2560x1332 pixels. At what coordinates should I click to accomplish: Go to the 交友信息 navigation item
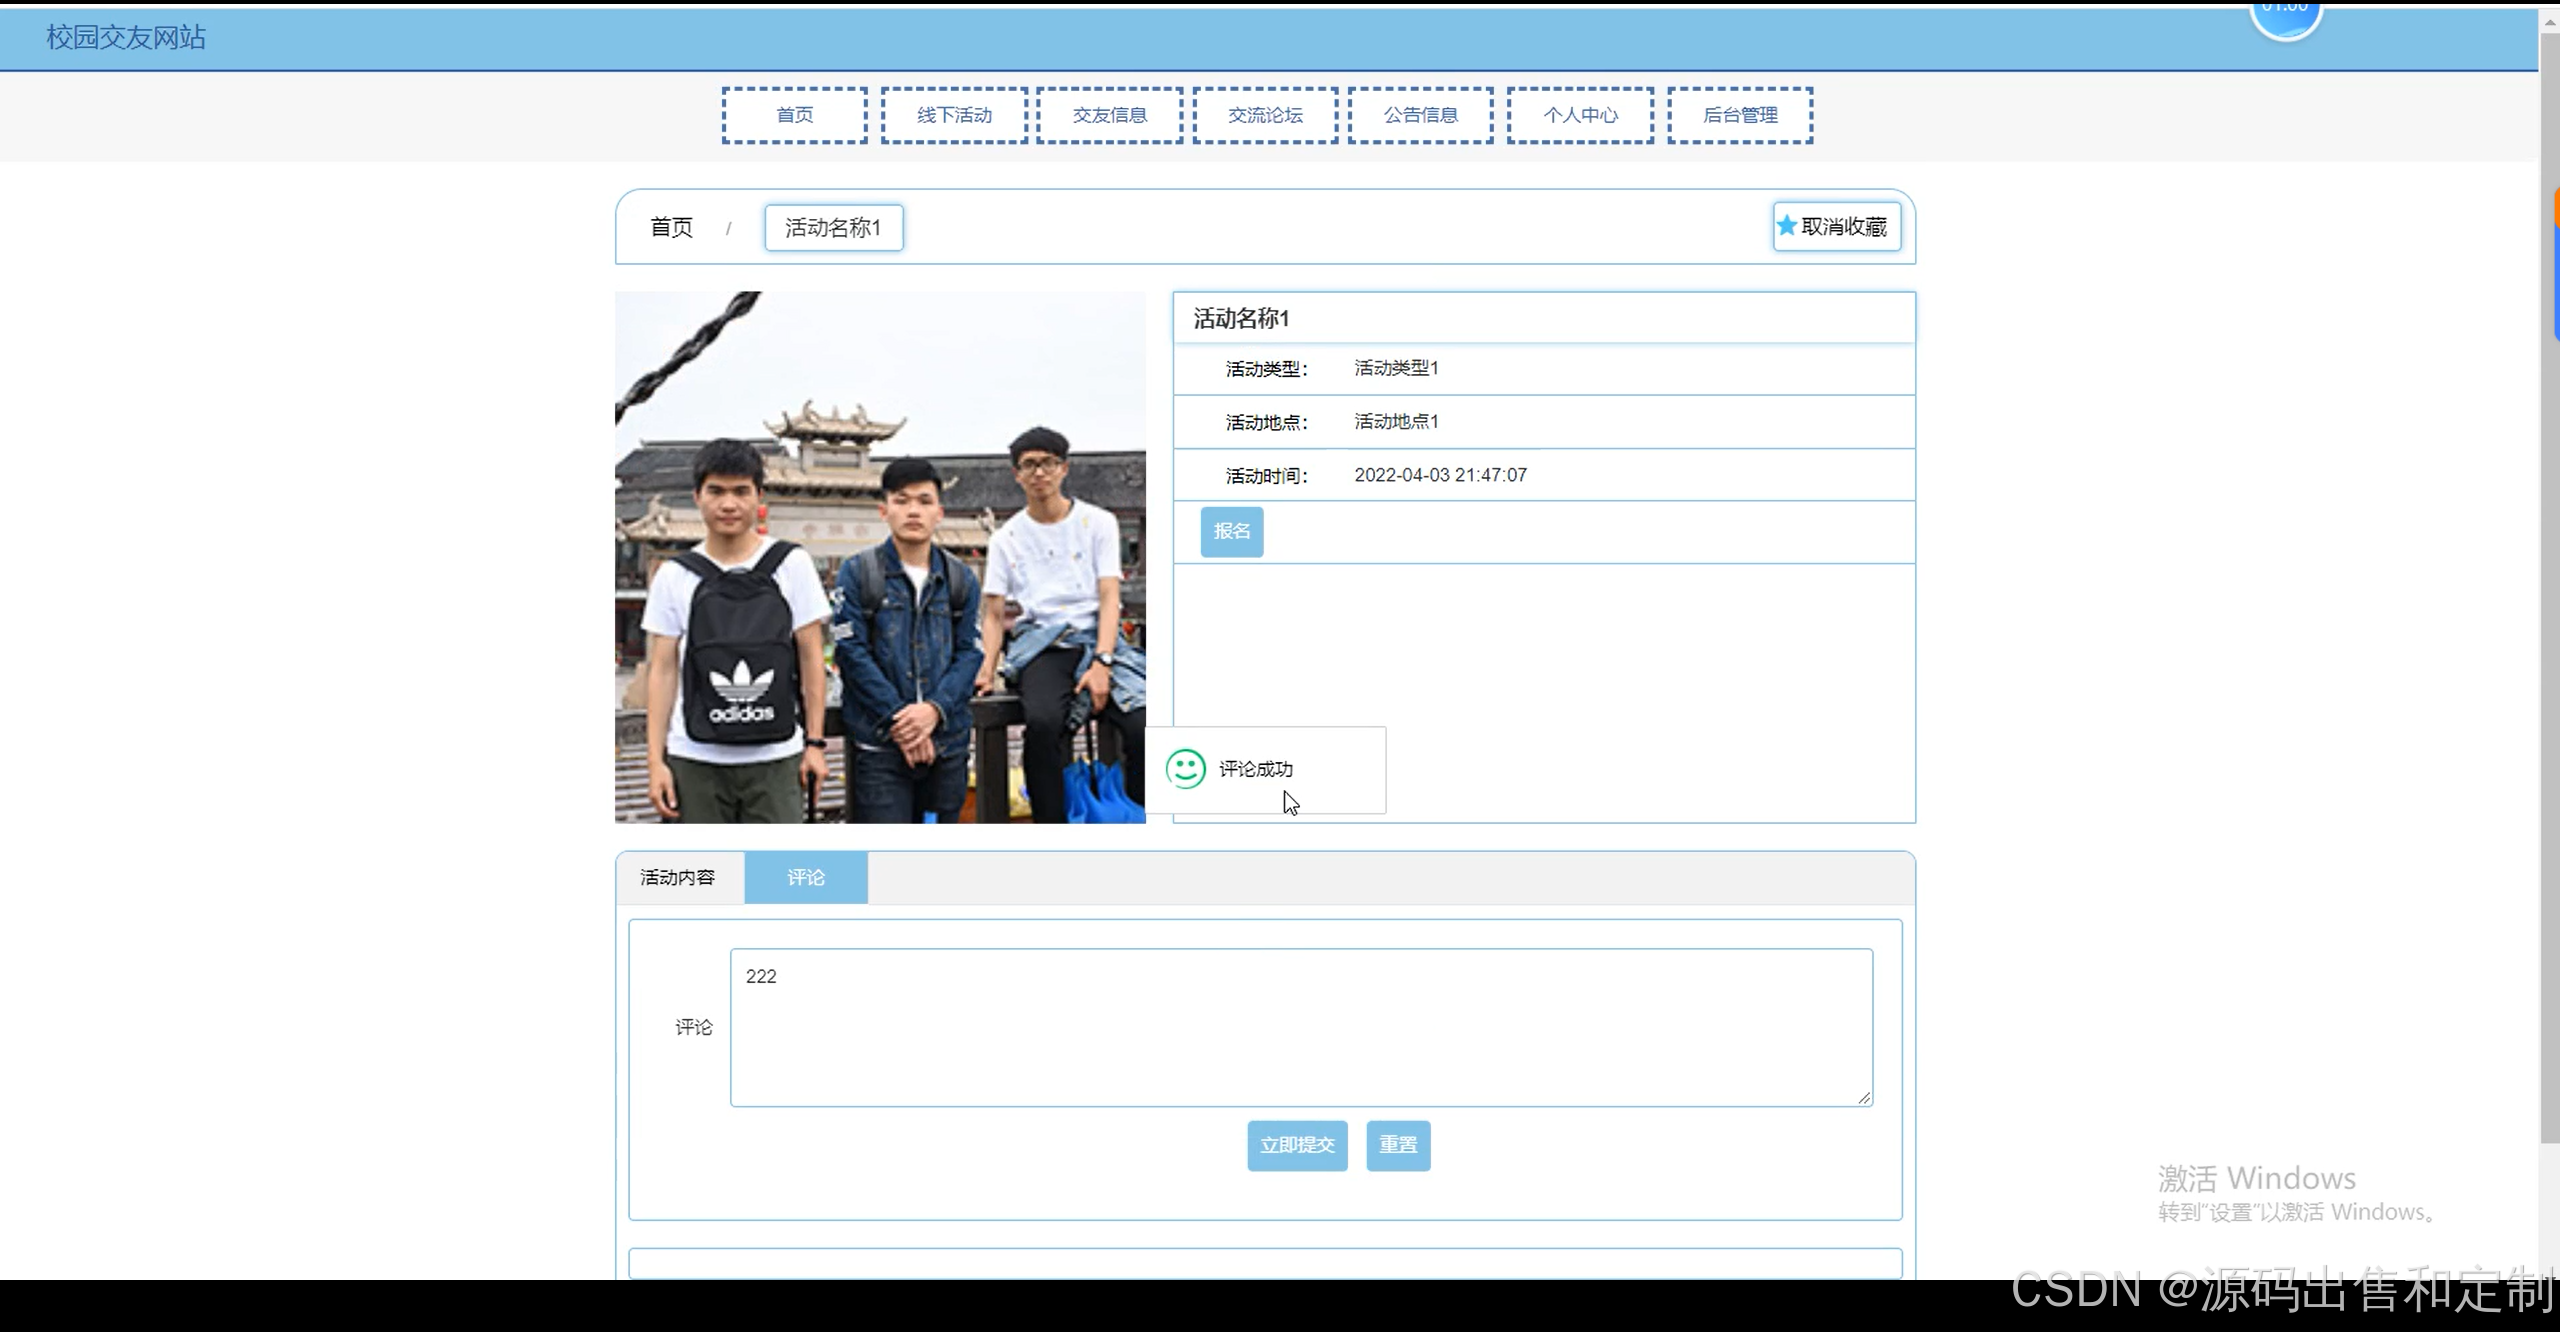[x=1110, y=116]
